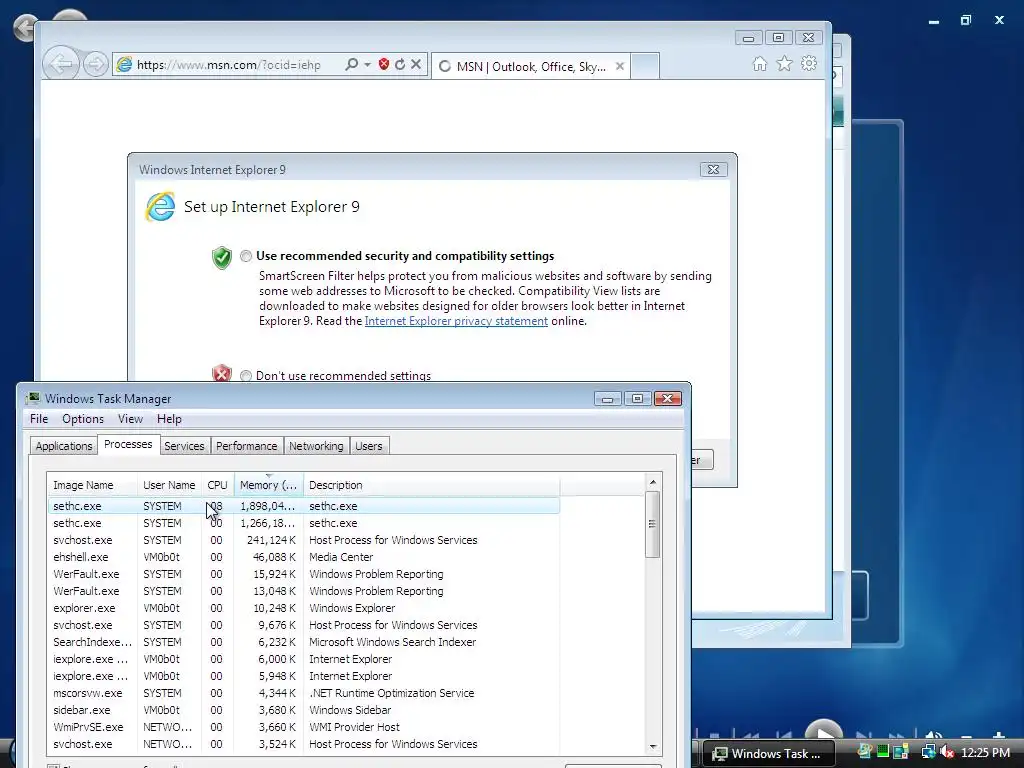Click the Internet Explorer forward arrow
The image size is (1024, 768).
95,64
